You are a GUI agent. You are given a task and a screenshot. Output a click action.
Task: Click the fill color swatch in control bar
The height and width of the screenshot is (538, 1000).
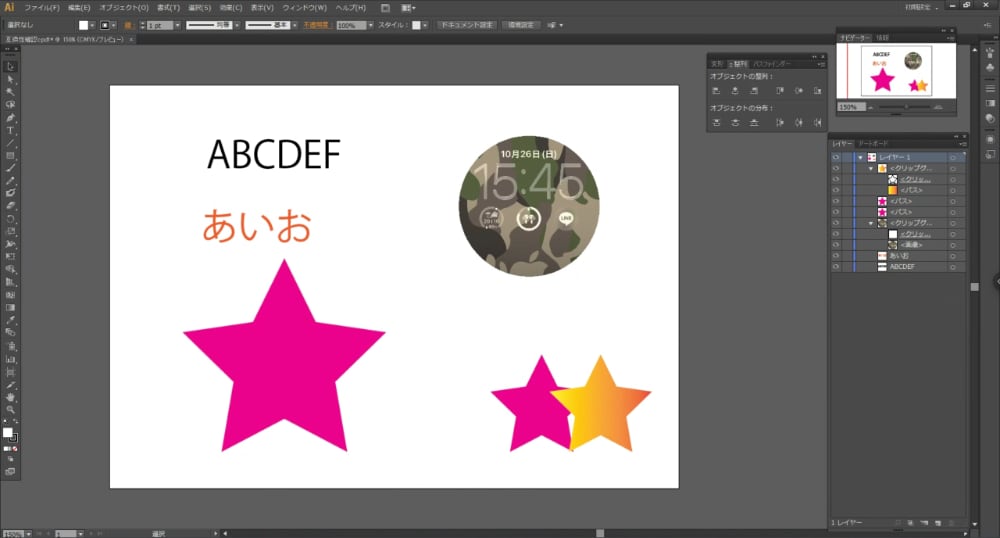coord(84,24)
